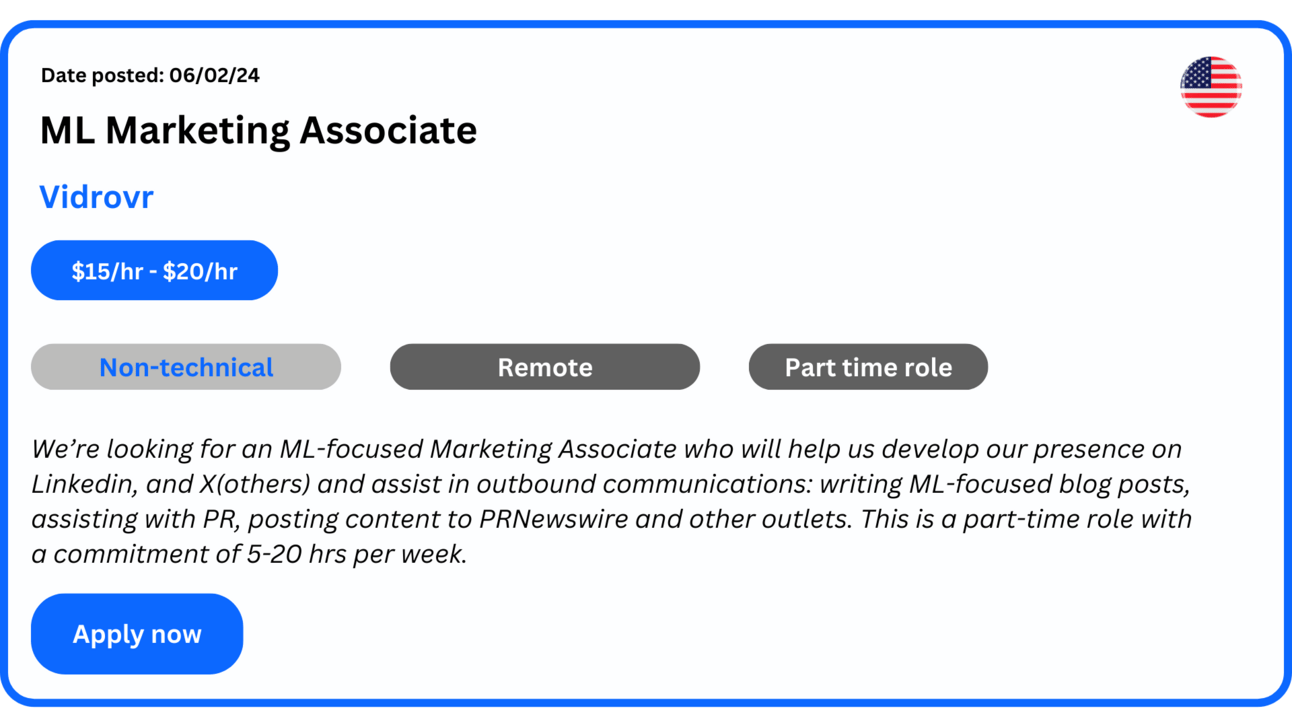Click the word Linkedin in the description
The image size is (1292, 727).
pyautogui.click(x=82, y=484)
